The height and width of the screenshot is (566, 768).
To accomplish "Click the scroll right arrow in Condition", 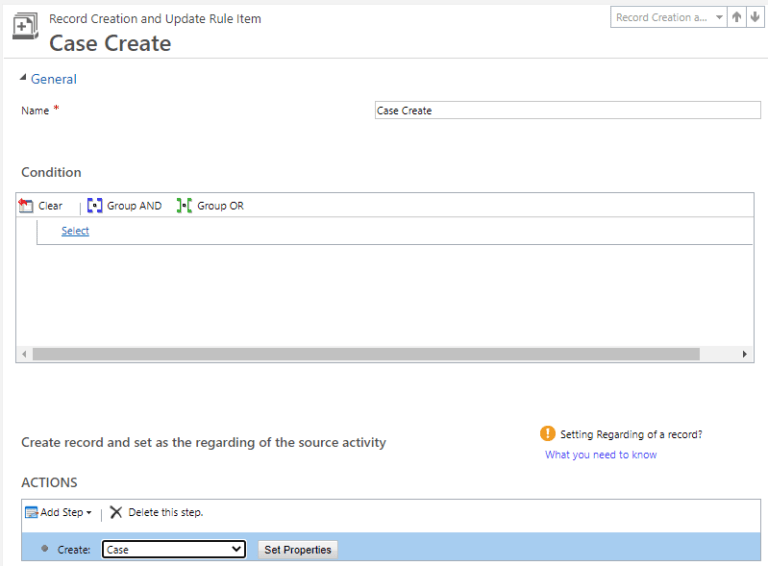I will point(745,354).
